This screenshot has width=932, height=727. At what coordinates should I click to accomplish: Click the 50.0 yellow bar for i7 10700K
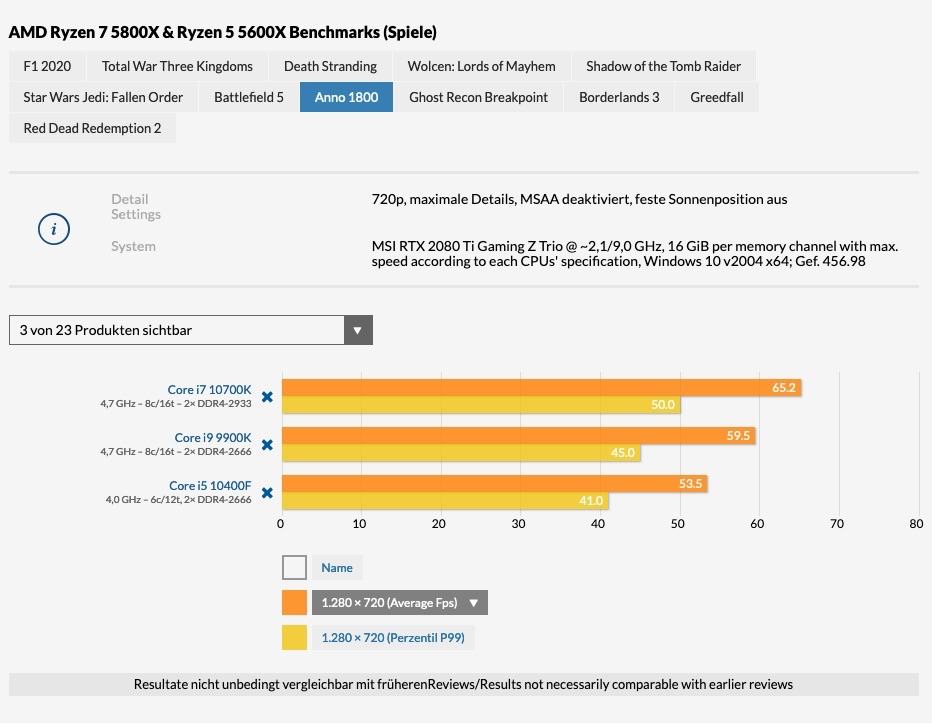pyautogui.click(x=481, y=405)
